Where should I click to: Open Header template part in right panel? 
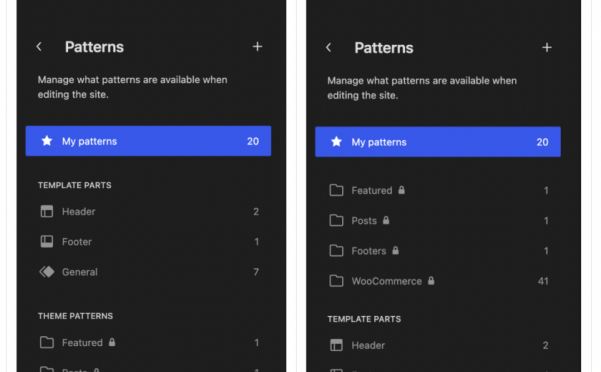(438, 345)
